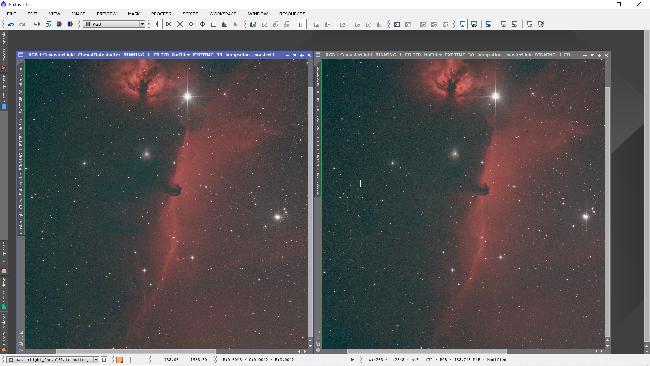Click the grey histogram icon beside the L-corner icon
Screen dimensions: 650x366
[x=224, y=24]
